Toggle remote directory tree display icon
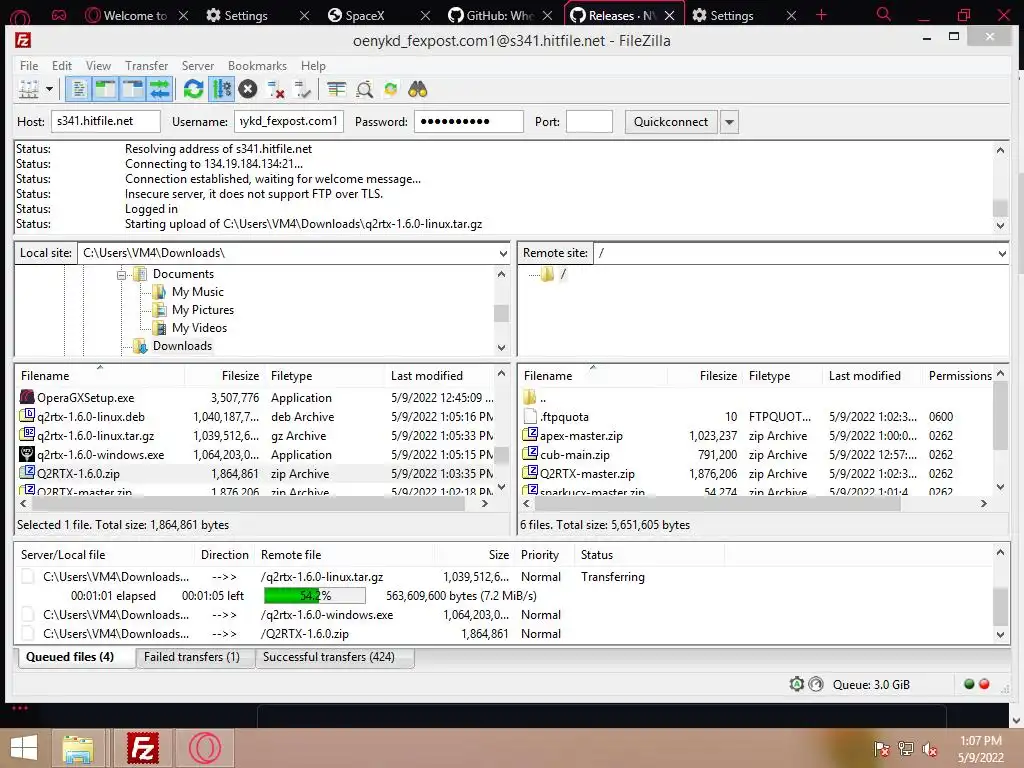Screen dimensions: 1024x768 pos(133,89)
